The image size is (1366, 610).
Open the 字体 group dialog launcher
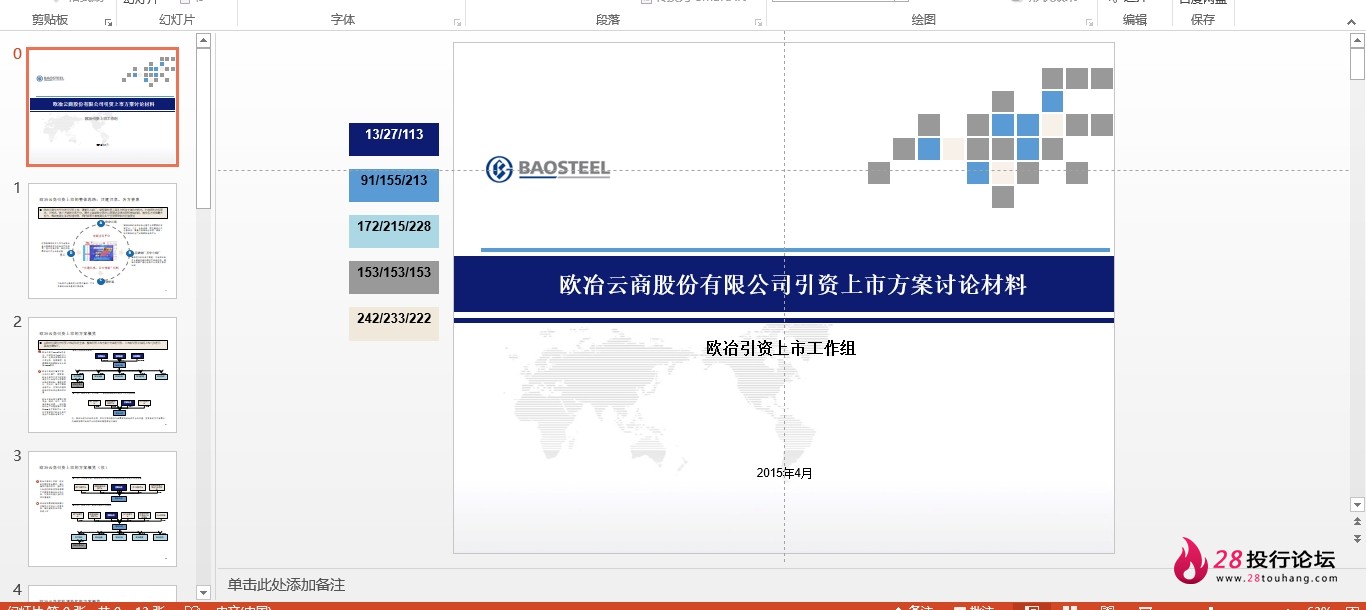(x=458, y=22)
